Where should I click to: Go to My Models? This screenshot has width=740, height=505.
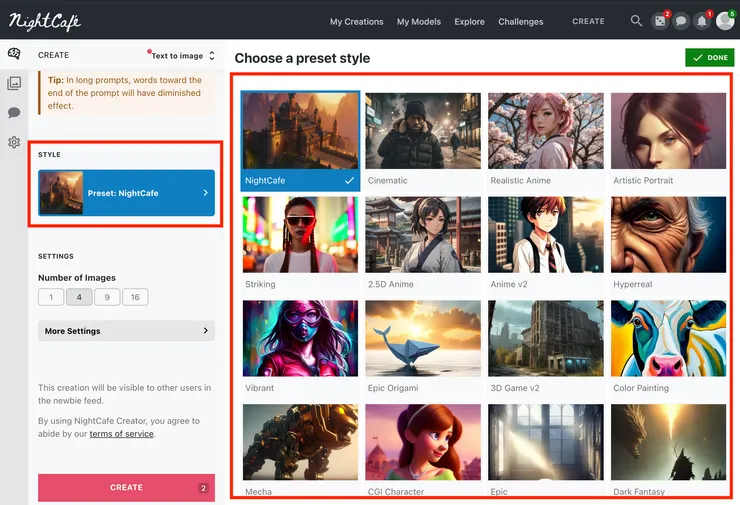(x=419, y=22)
